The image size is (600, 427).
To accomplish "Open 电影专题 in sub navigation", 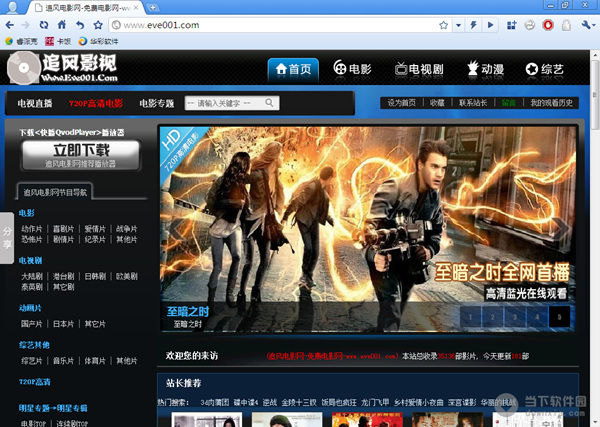I will click(x=157, y=103).
